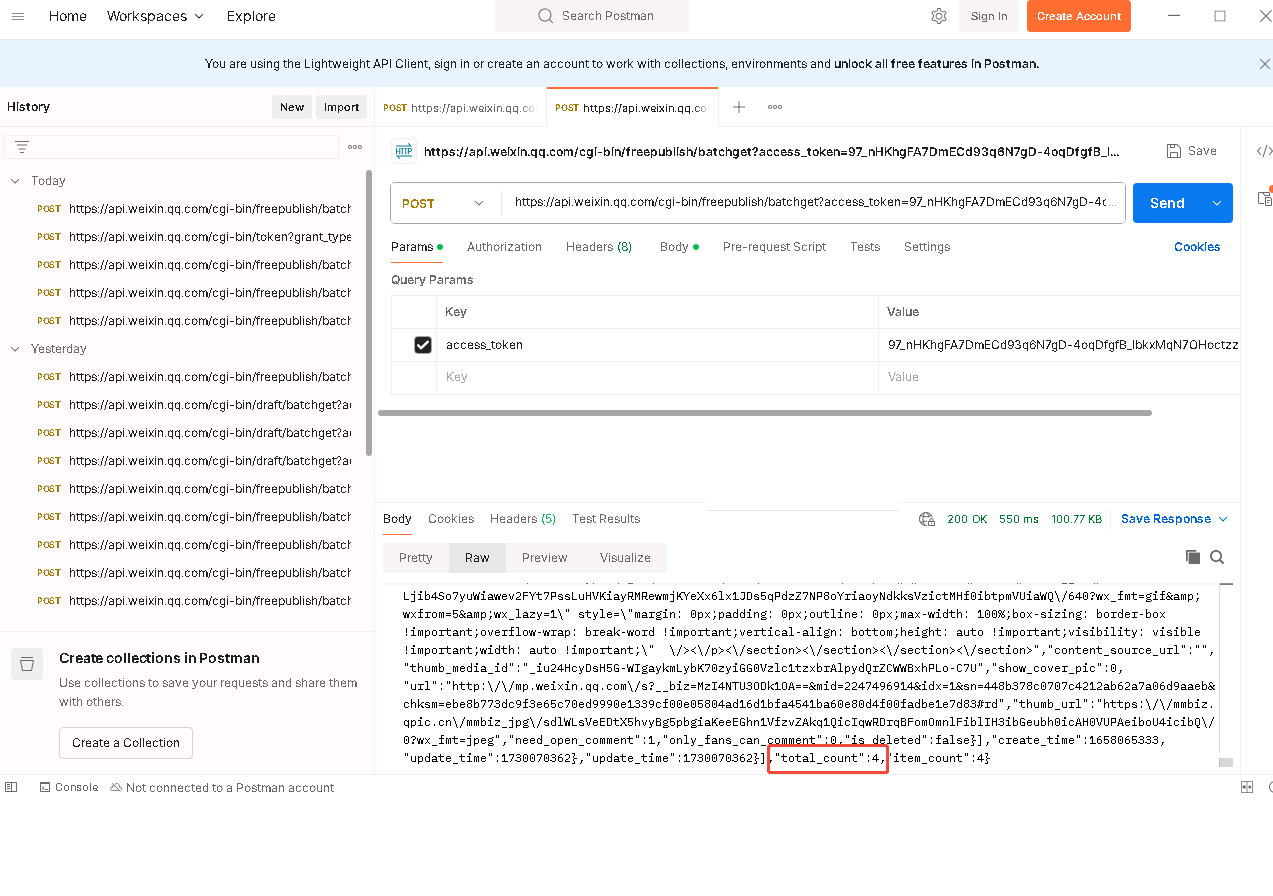Switch response view to Raw
This screenshot has height=896, width=1273.
(x=477, y=558)
